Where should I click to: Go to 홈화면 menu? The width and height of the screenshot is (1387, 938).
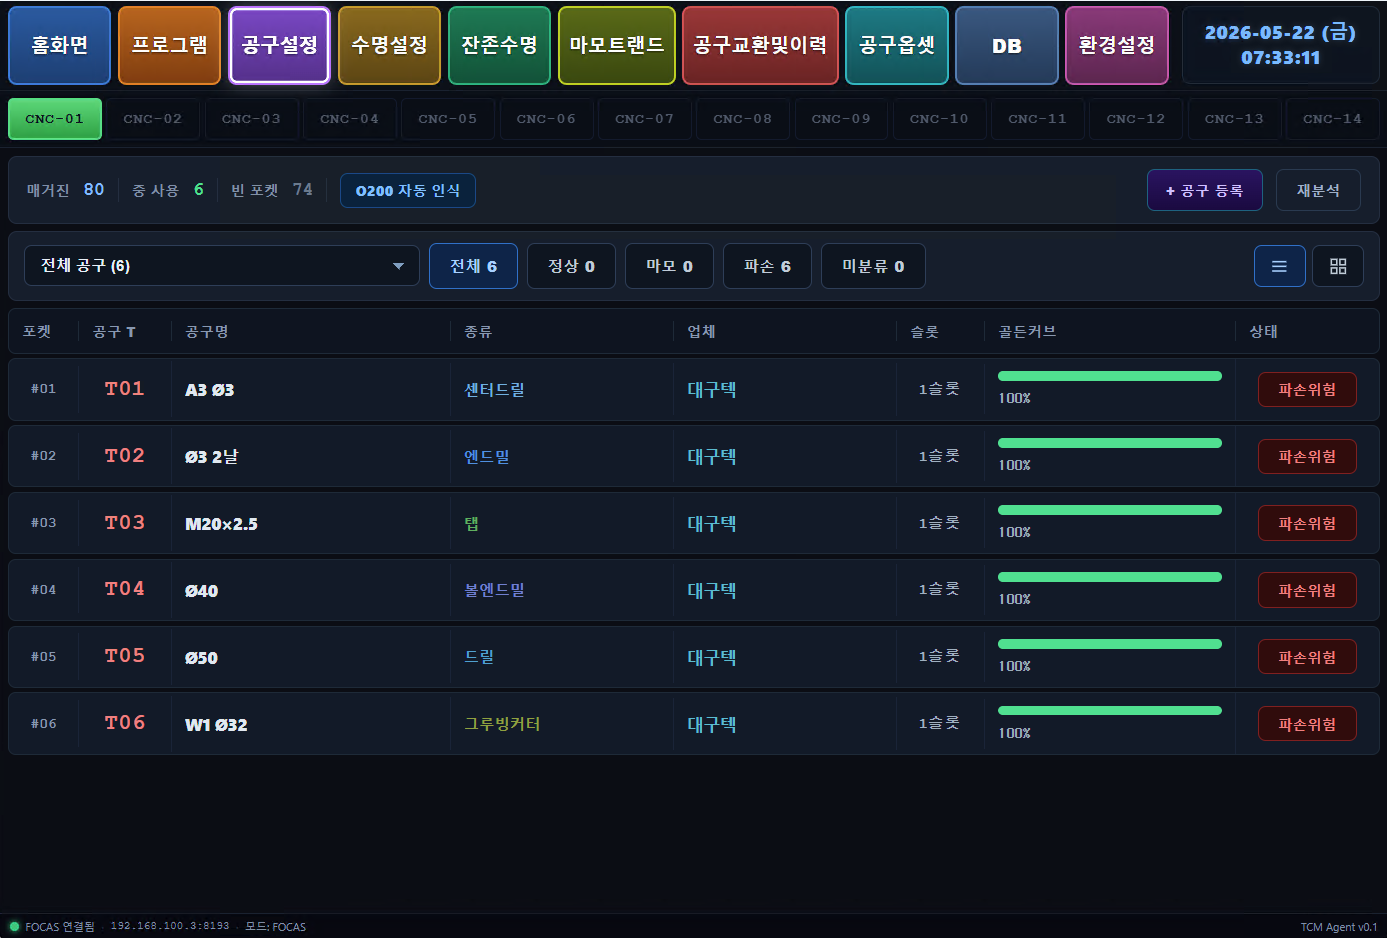coord(60,45)
